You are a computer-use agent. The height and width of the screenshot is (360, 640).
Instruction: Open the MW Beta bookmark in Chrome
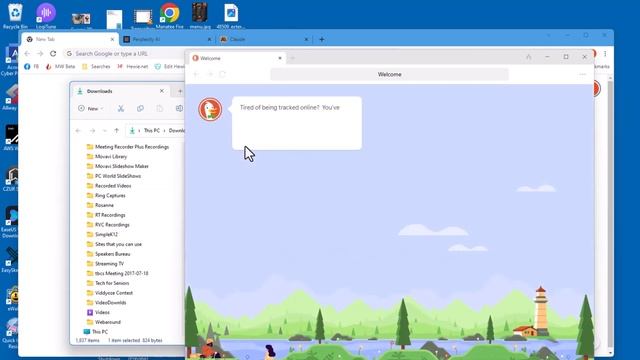pos(60,66)
